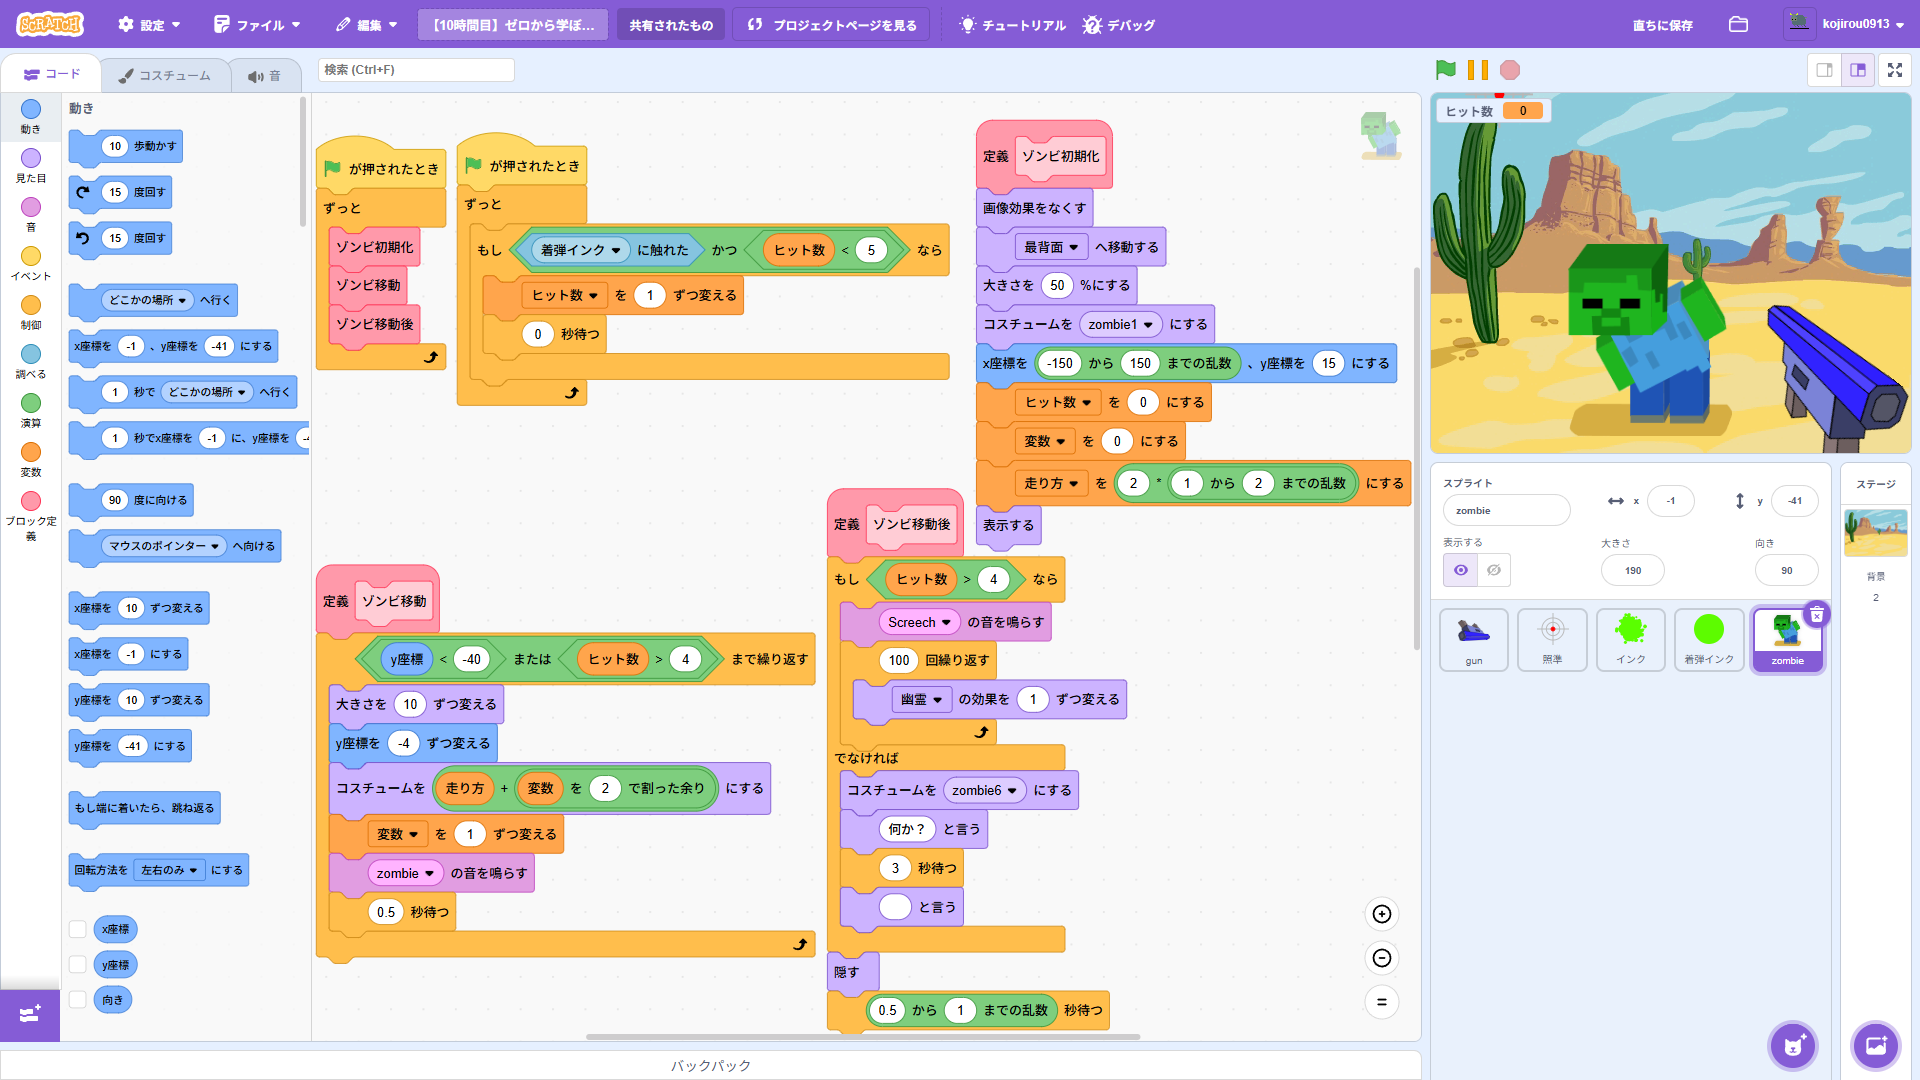Open the ファイル menu dropdown
This screenshot has height=1080, width=1920.
258,25
